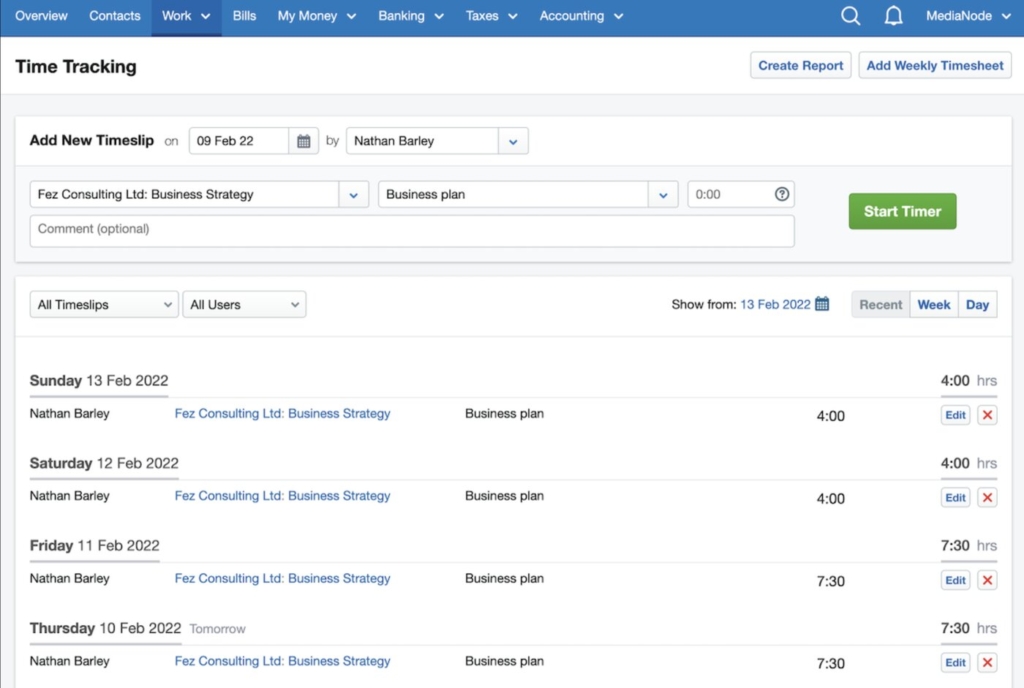
Task: Delete Thursday's timeslip with the red X
Action: coord(987,662)
